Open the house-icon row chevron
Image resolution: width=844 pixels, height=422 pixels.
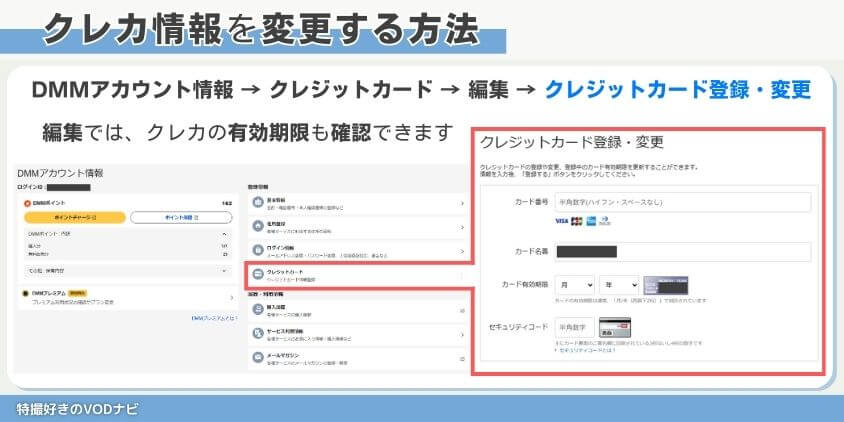point(462,227)
